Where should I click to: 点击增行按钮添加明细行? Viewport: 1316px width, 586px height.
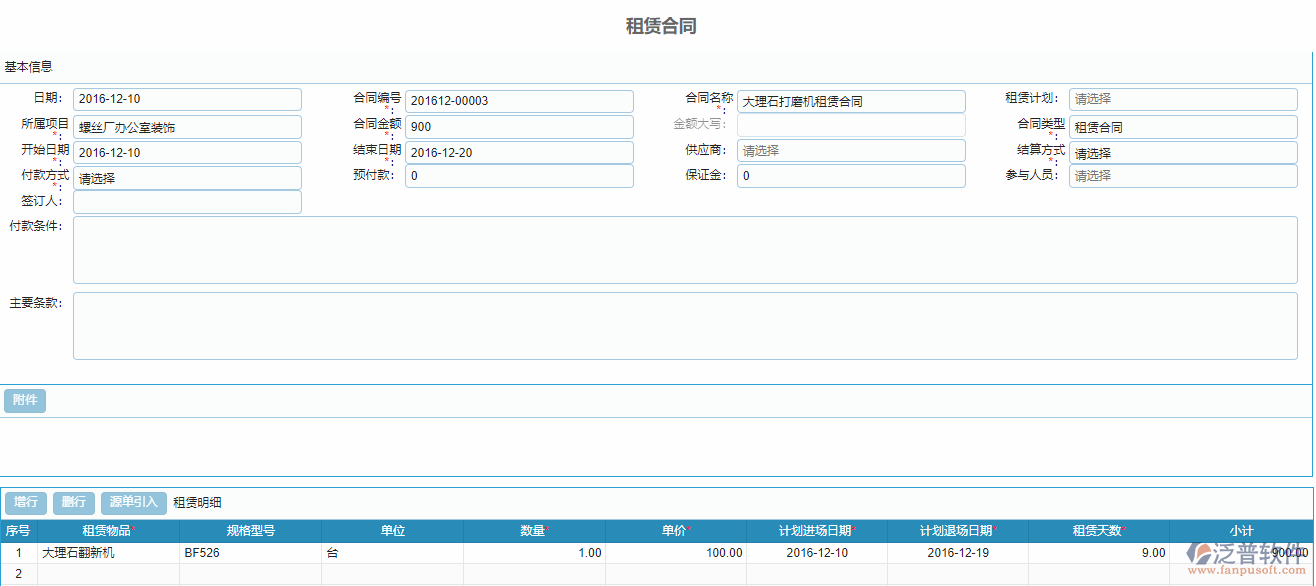25,502
